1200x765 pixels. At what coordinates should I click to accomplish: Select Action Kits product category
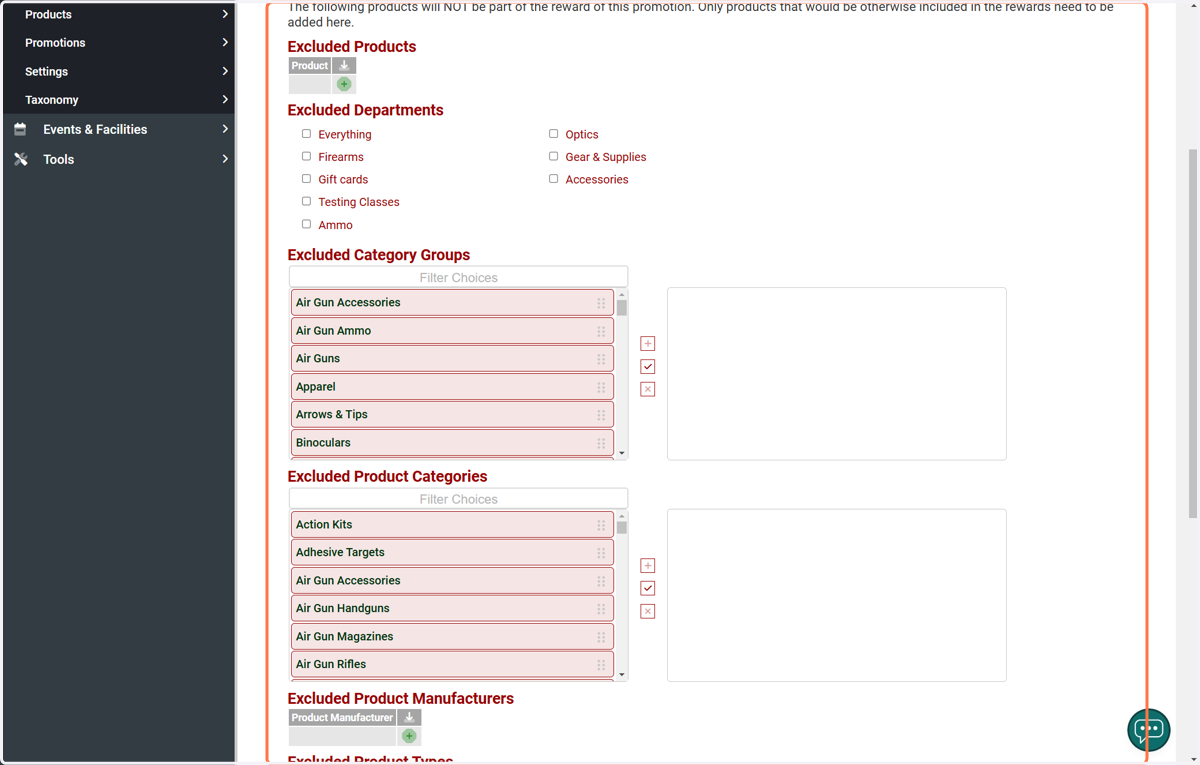[452, 524]
